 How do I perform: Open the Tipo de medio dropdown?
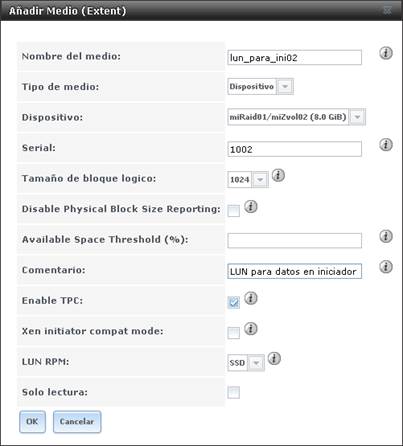pos(260,87)
